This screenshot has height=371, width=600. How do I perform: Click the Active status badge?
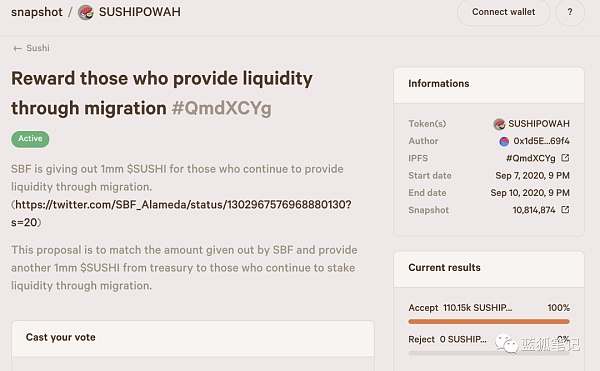pyautogui.click(x=30, y=139)
